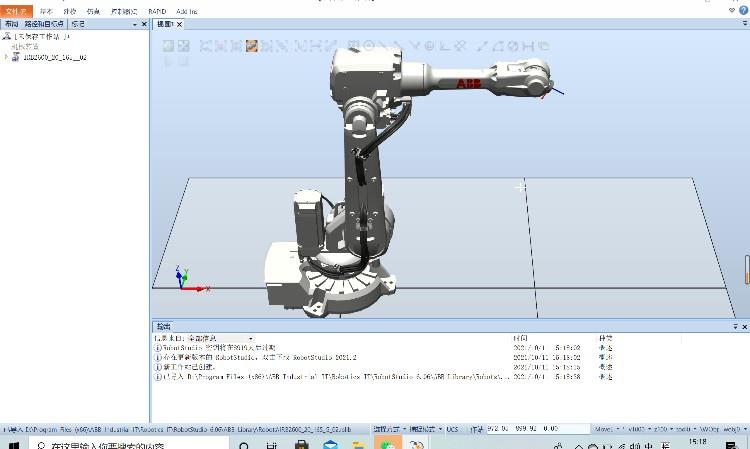Open the Add-Ins ribbon tab

[x=187, y=10]
